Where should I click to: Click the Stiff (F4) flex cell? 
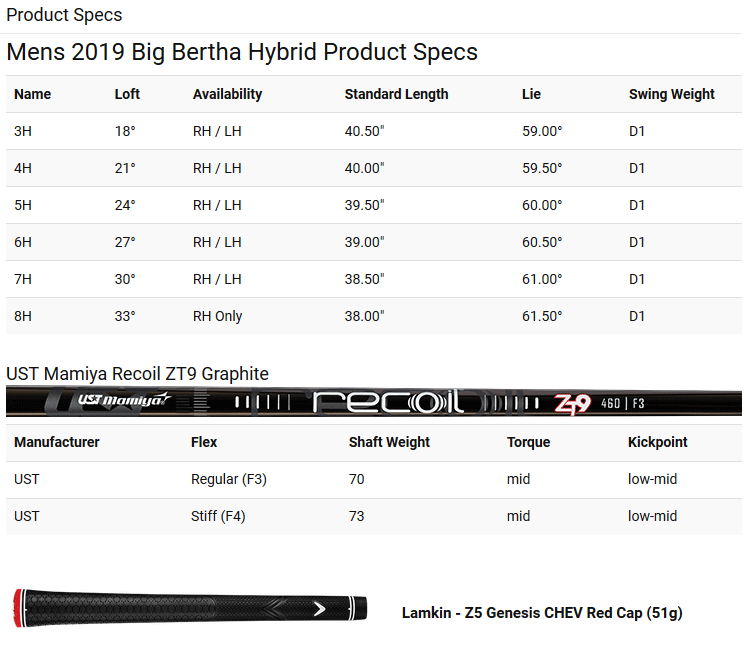pyautogui.click(x=218, y=516)
